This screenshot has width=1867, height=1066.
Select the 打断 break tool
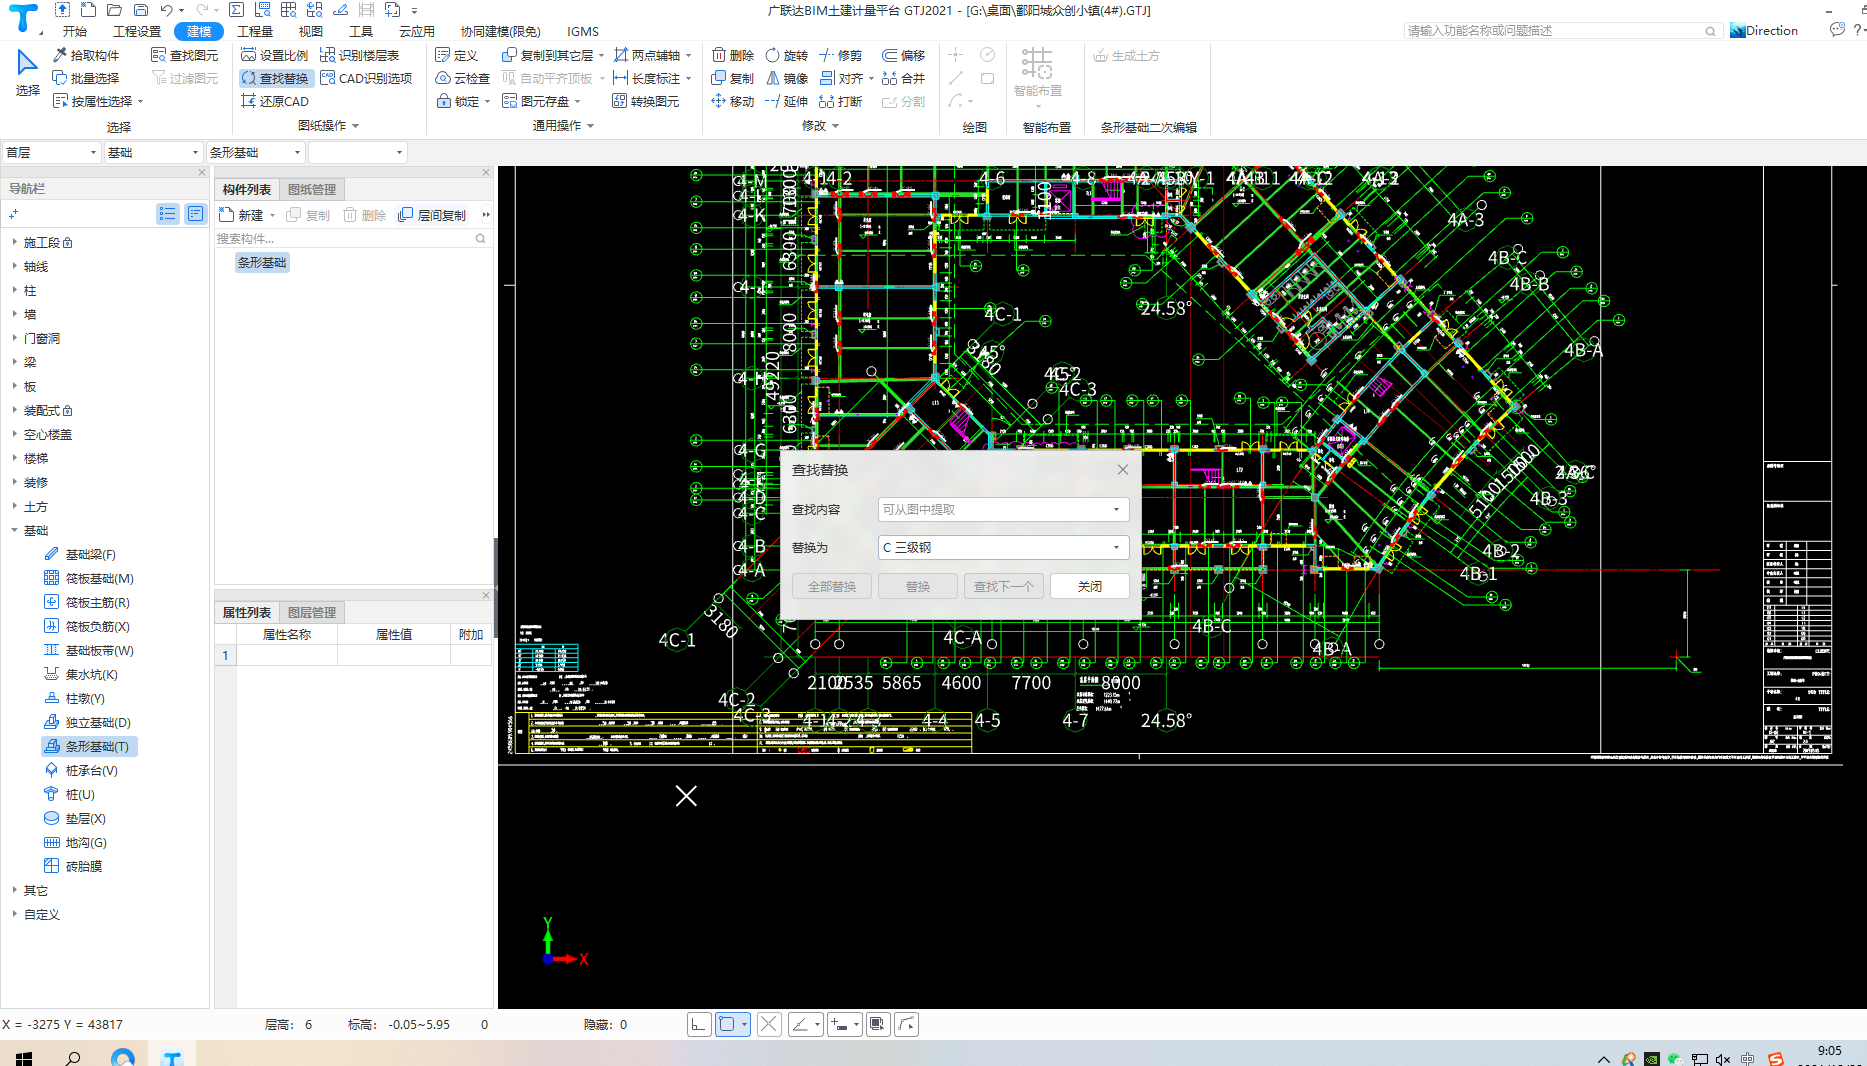841,101
